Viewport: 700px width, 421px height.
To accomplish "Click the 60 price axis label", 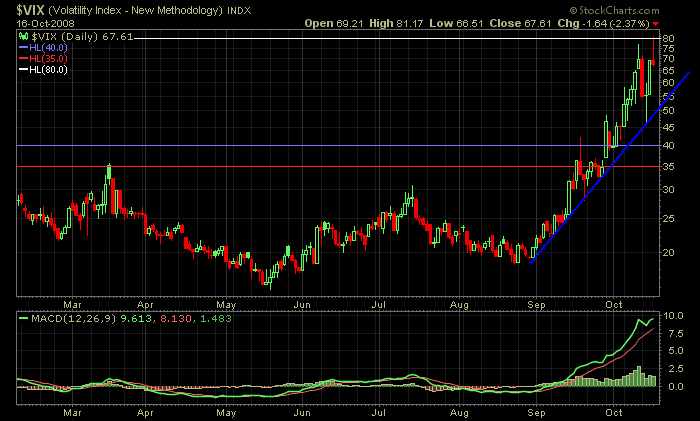I will (668, 83).
